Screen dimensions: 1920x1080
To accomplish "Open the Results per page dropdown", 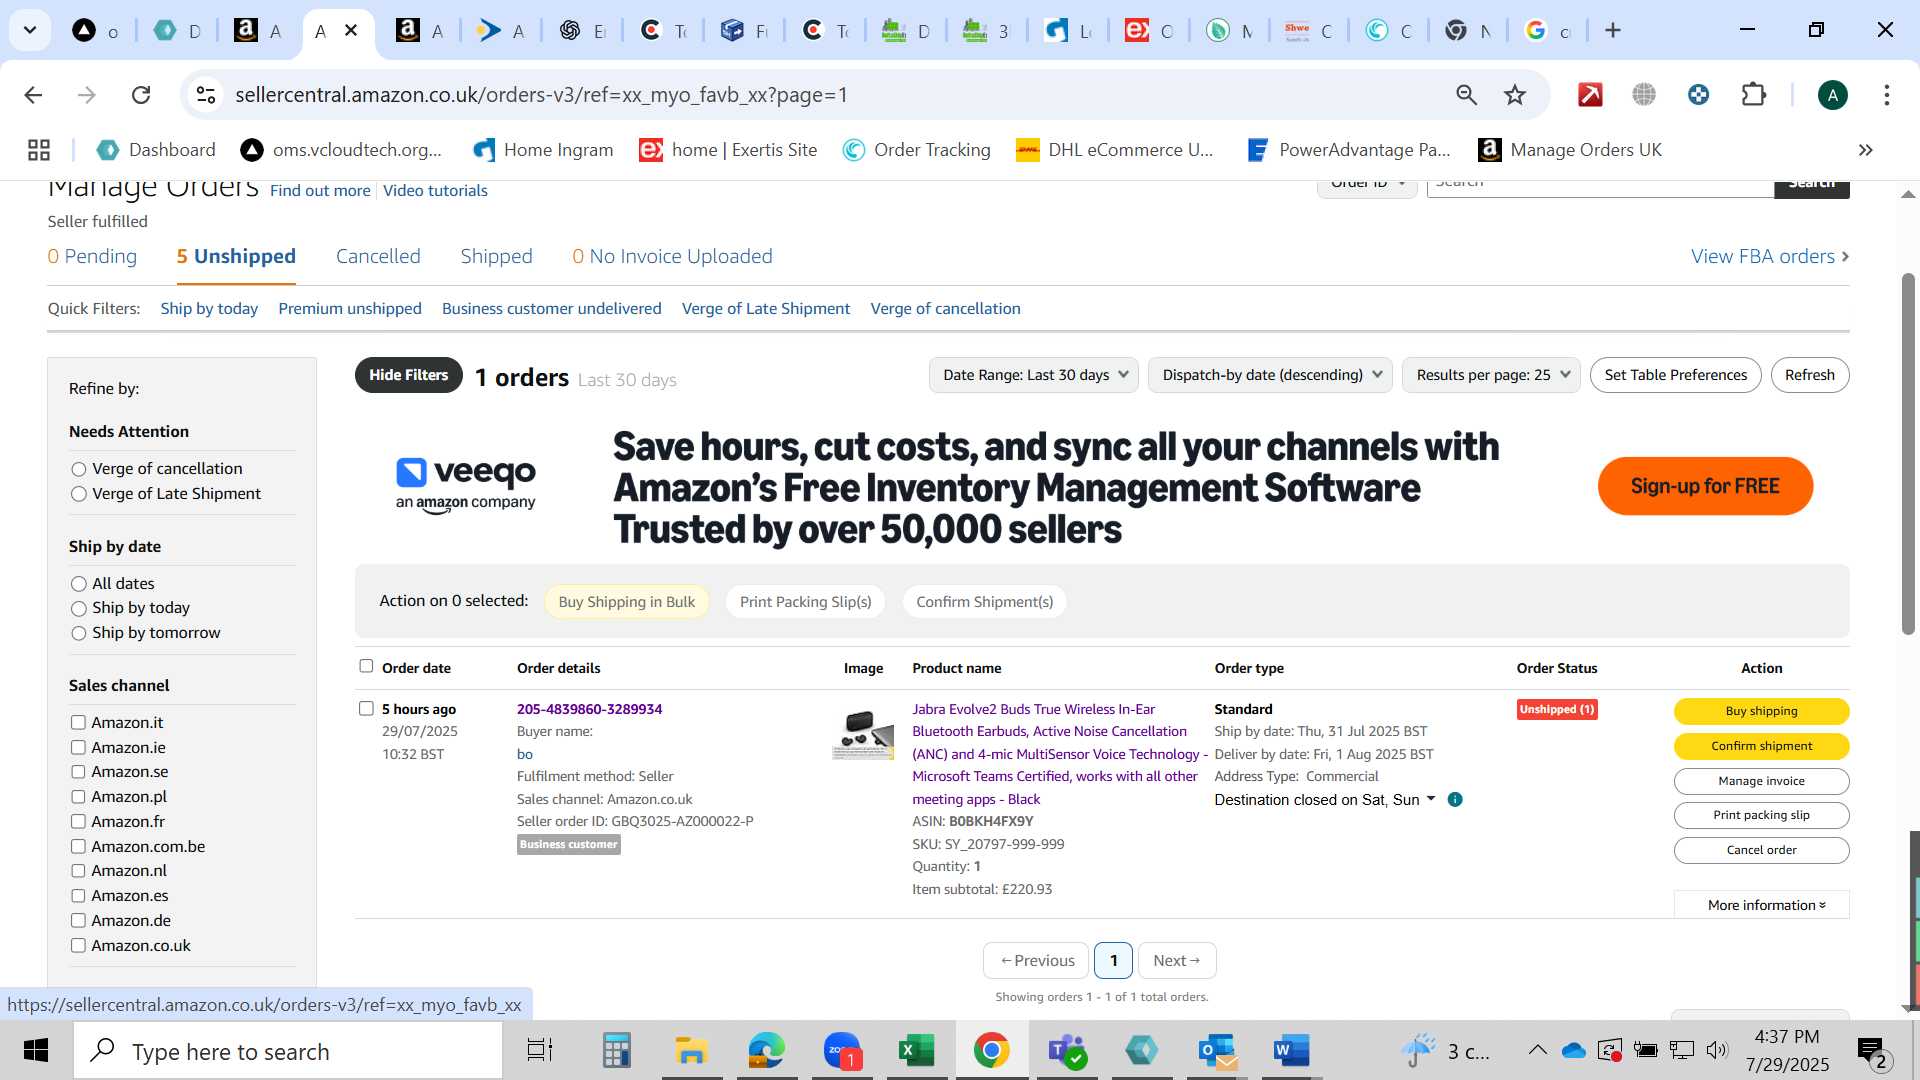I will pos(1491,375).
